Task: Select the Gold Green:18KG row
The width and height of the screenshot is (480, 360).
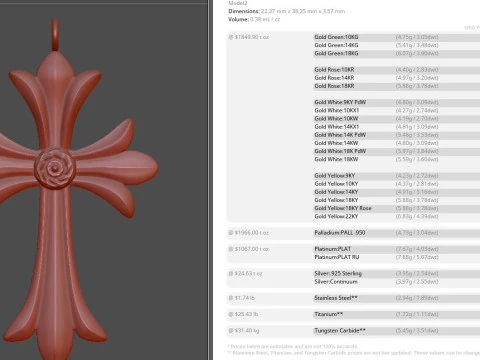Action: (x=397, y=53)
